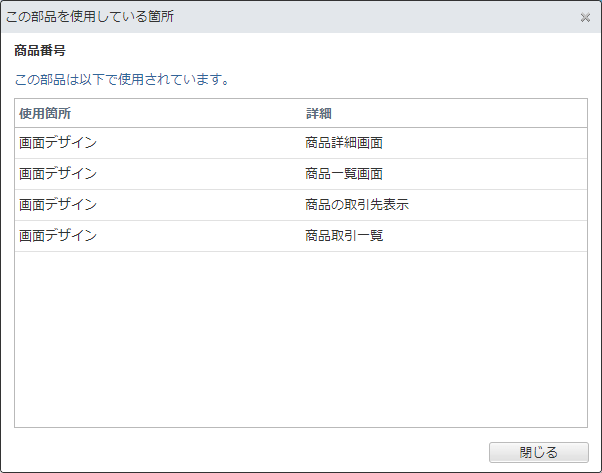The width and height of the screenshot is (602, 473).
Task: Click the 閉じる button
Action: click(x=539, y=452)
